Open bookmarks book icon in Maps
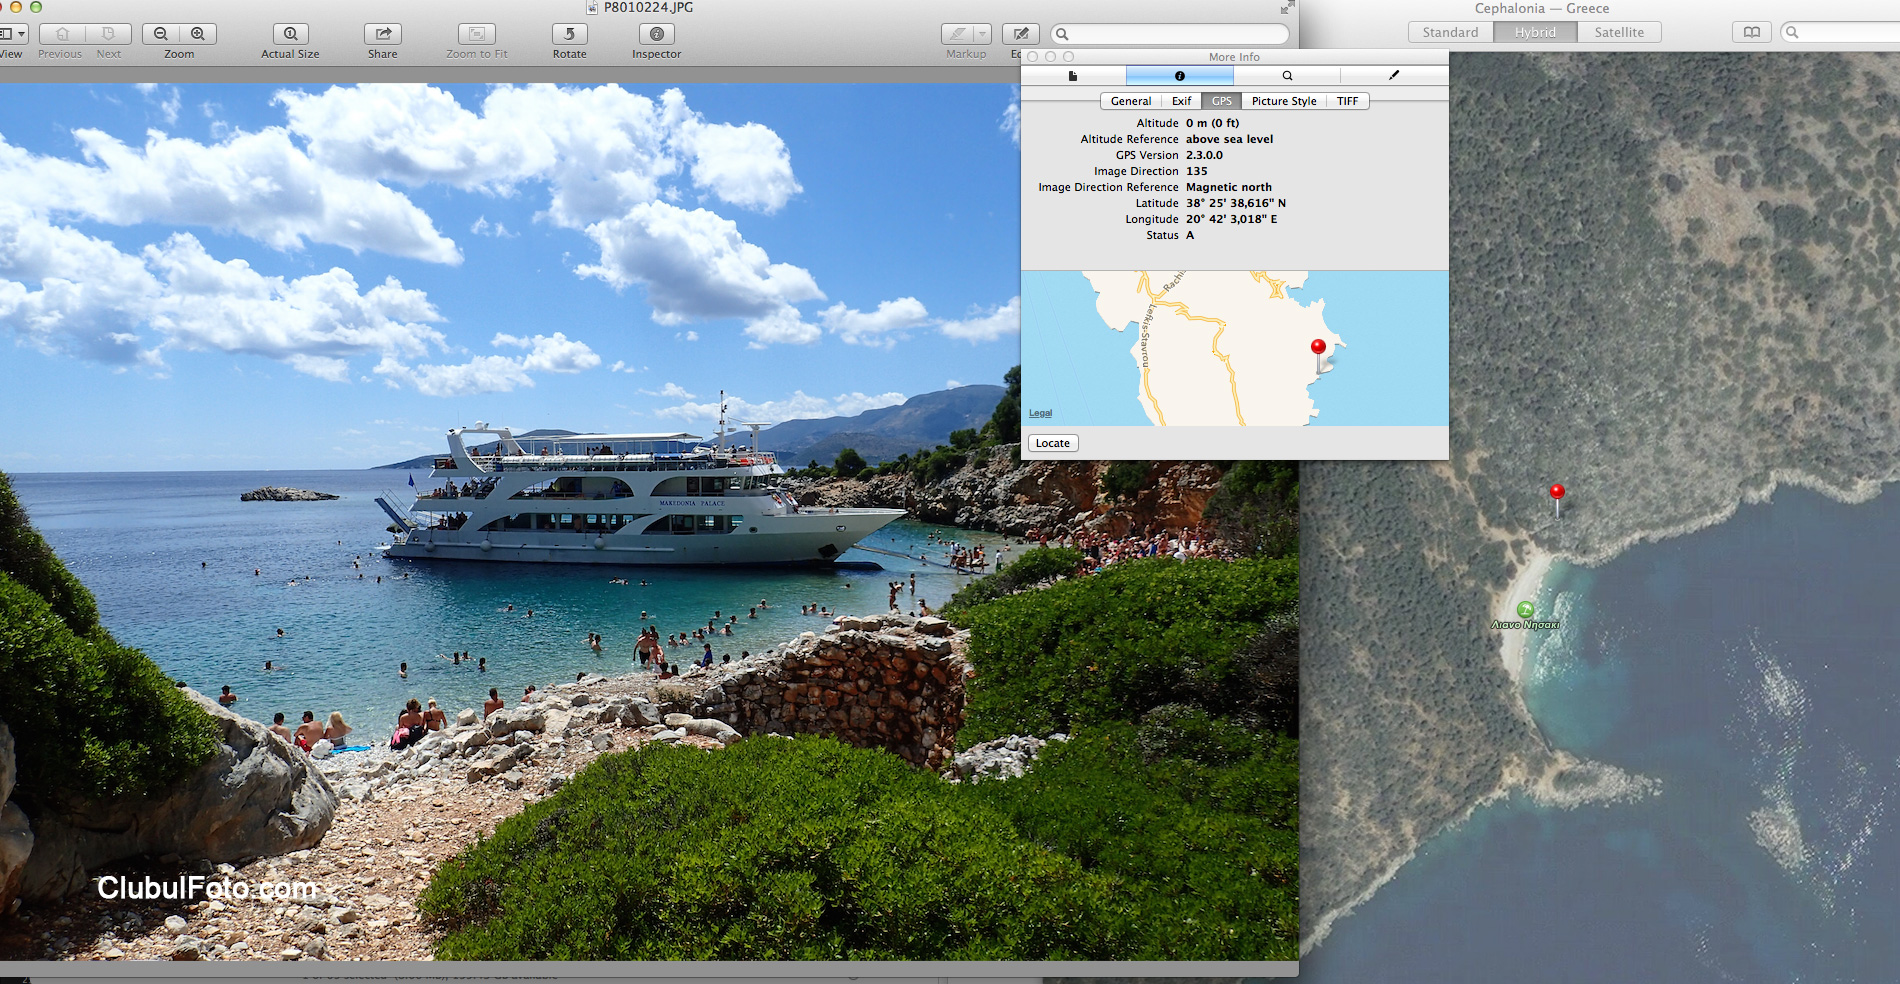The image size is (1900, 984). pos(1751,32)
